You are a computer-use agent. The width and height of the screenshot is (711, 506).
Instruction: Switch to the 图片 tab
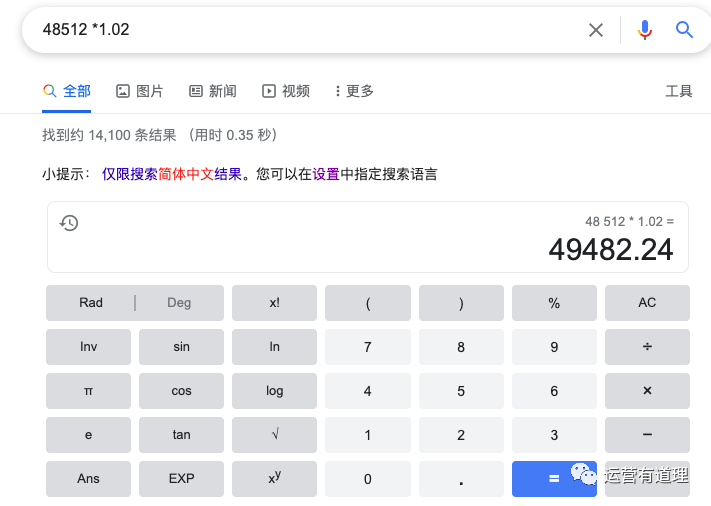(139, 91)
